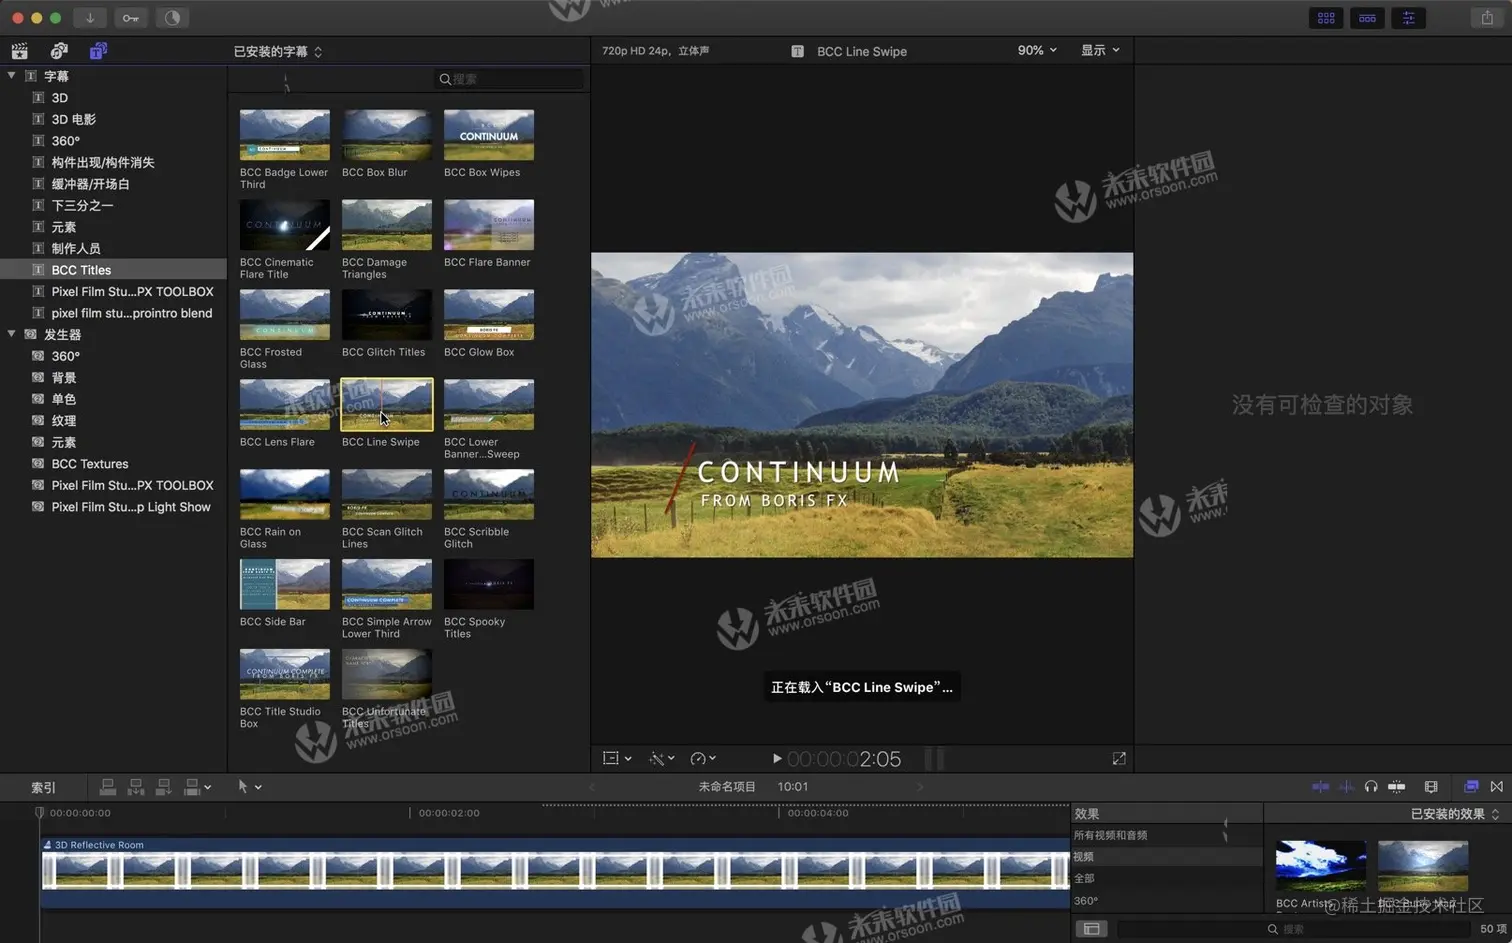The height and width of the screenshot is (943, 1512).
Task: Click the insert clip edit icon
Action: click(x=136, y=787)
